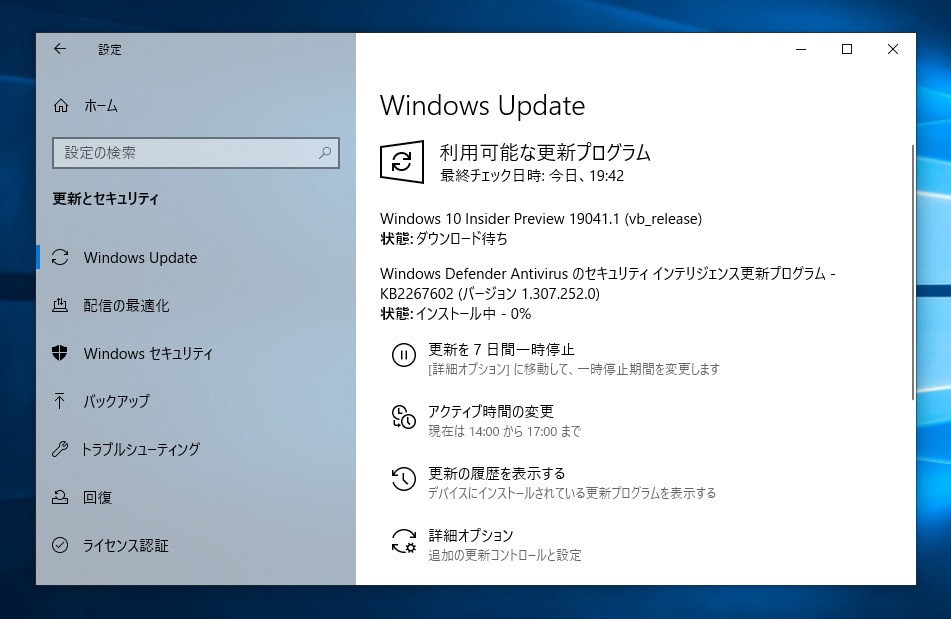
Task: Click the clock icon for アクティブ時間の変更
Action: [403, 417]
